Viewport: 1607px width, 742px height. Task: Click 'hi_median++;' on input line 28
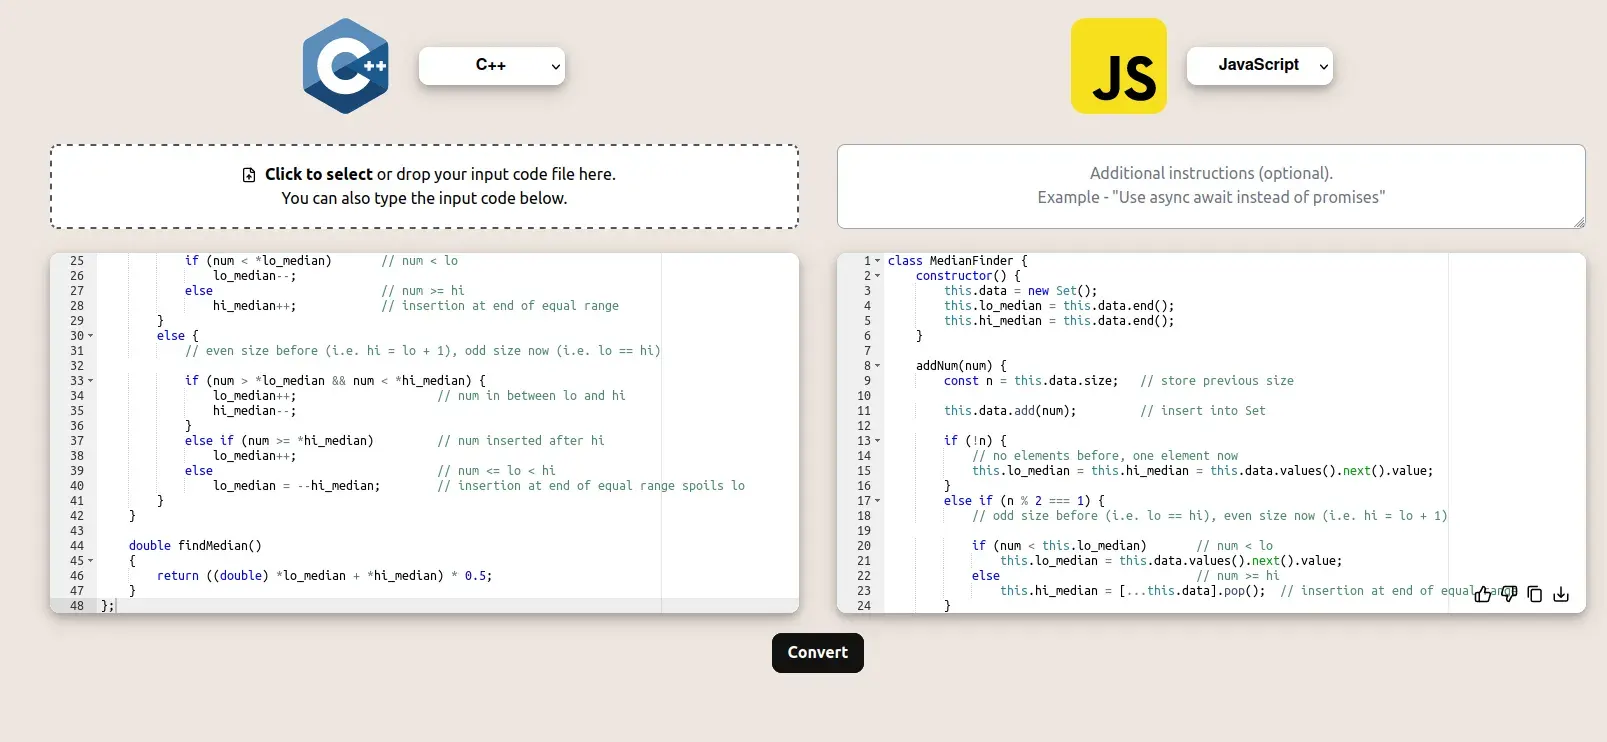coord(254,306)
